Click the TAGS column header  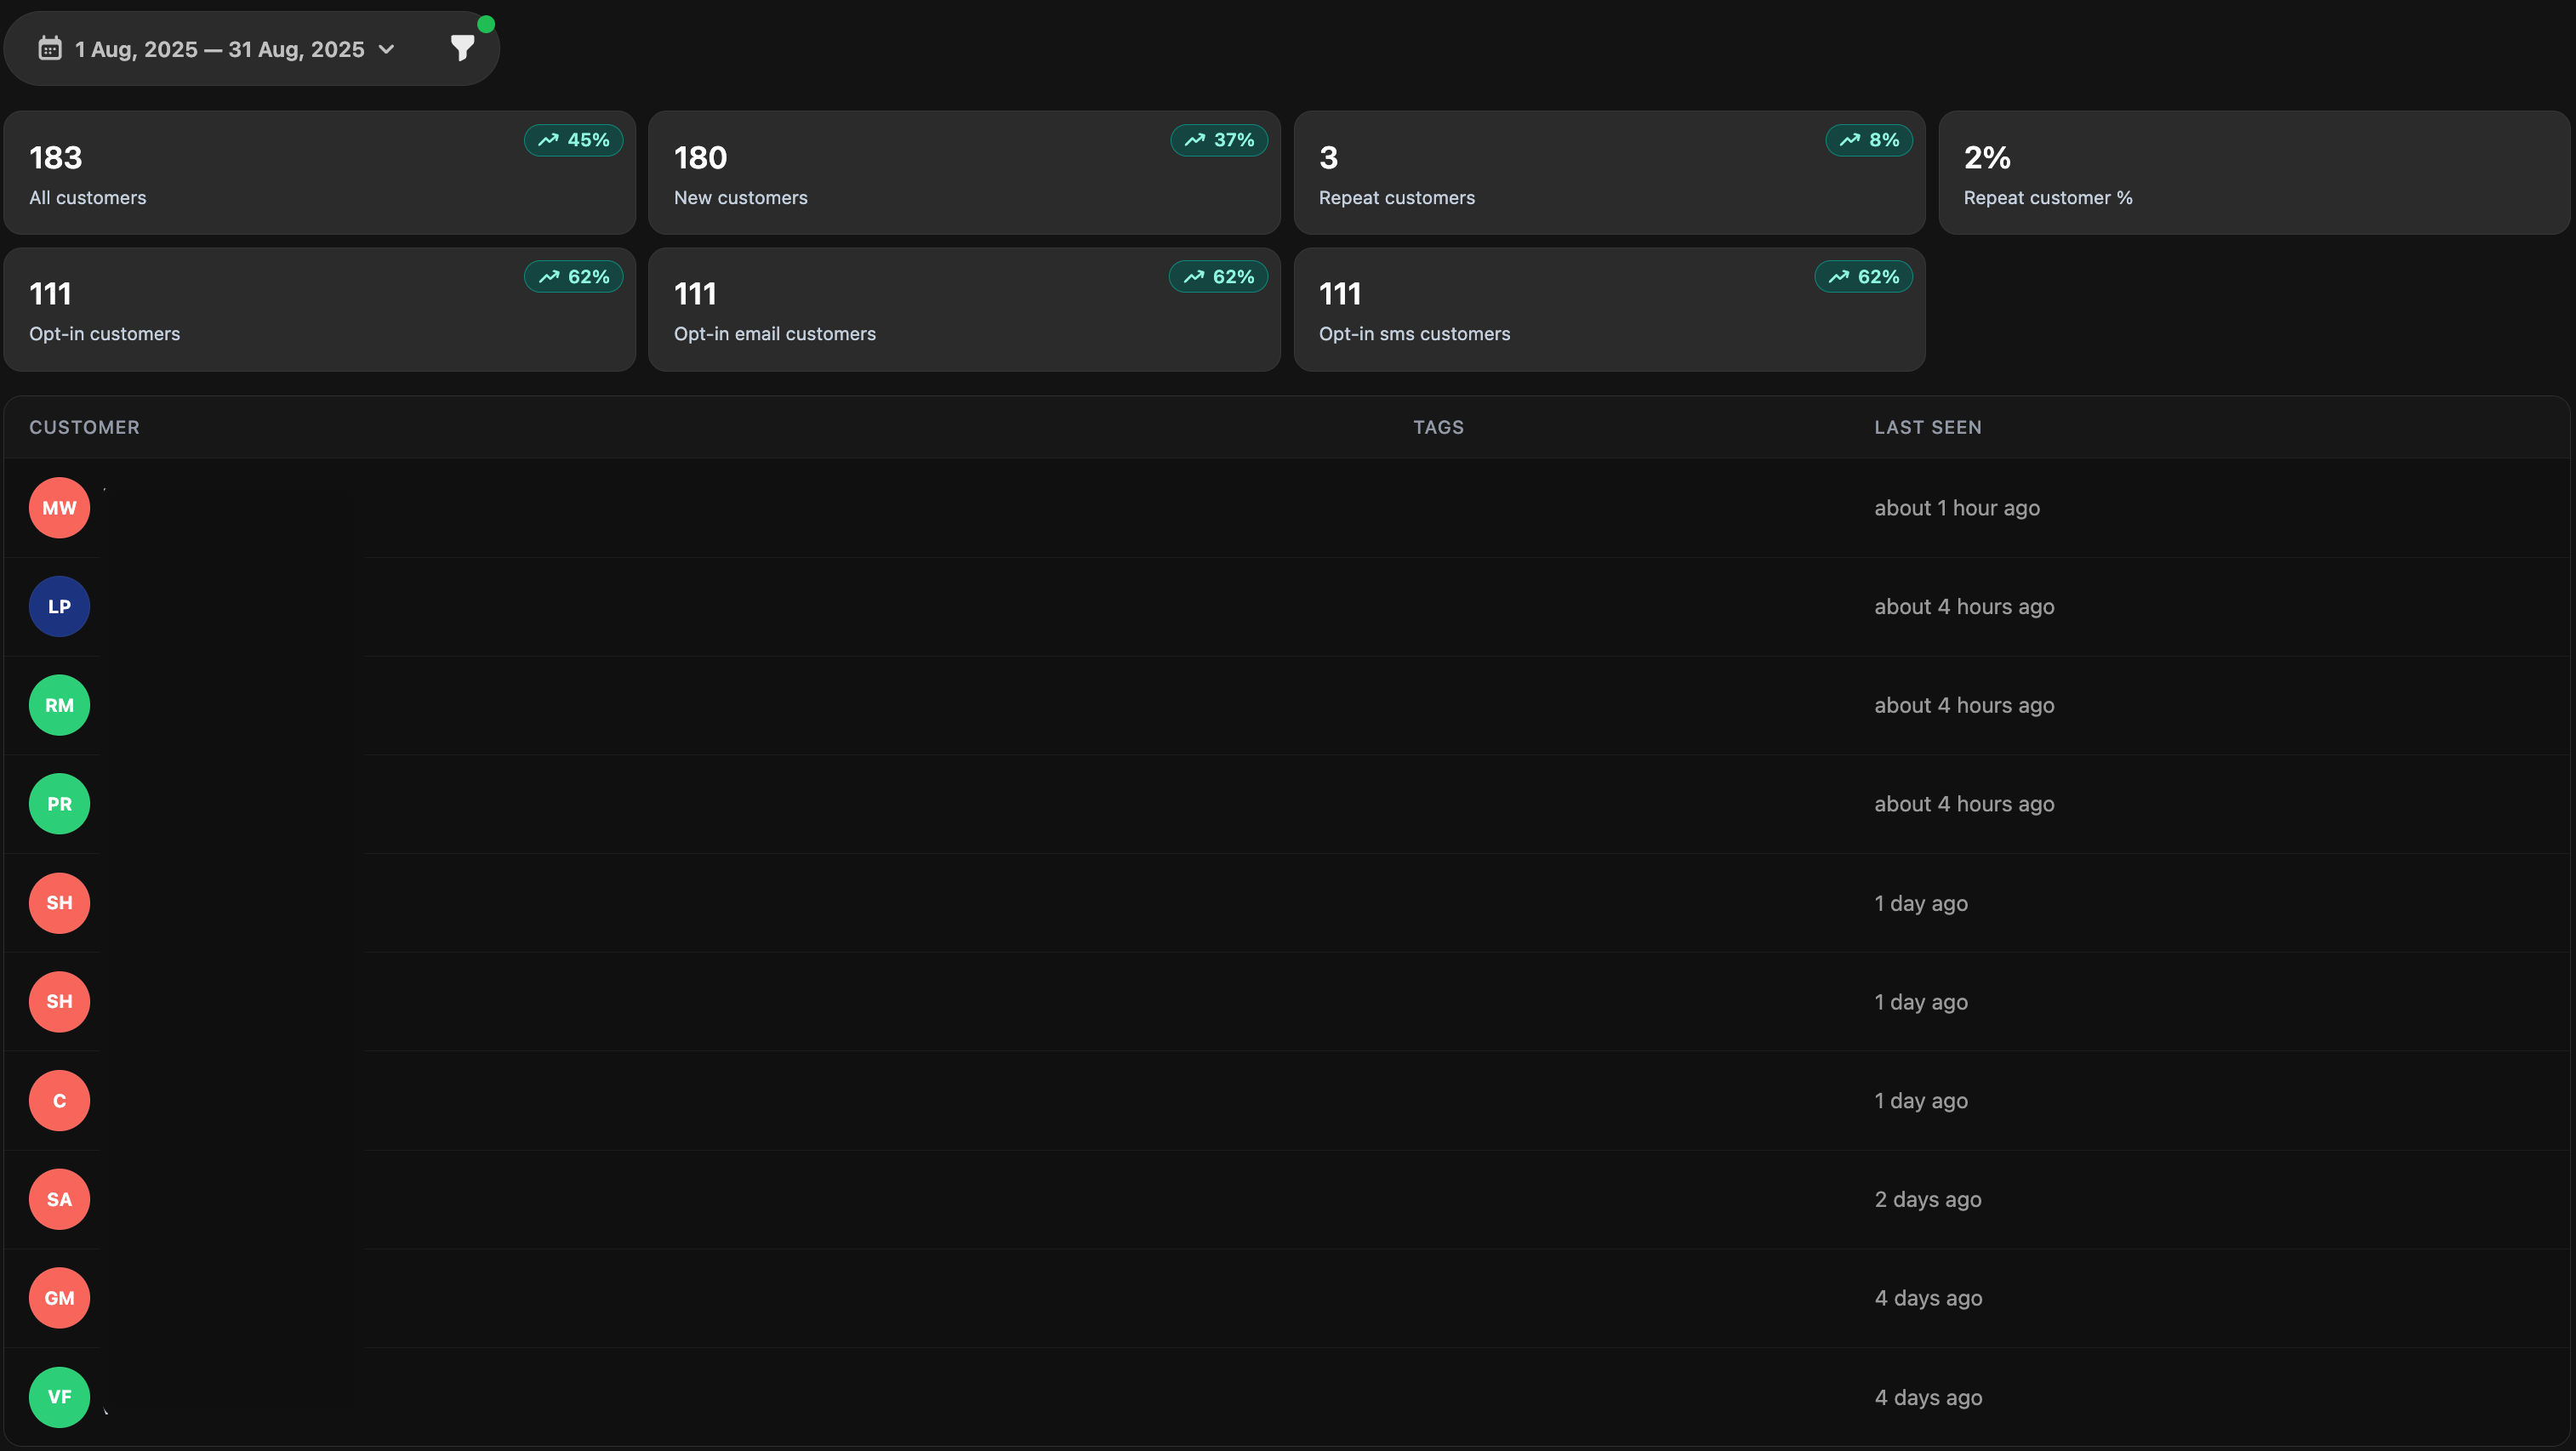[x=1438, y=427]
